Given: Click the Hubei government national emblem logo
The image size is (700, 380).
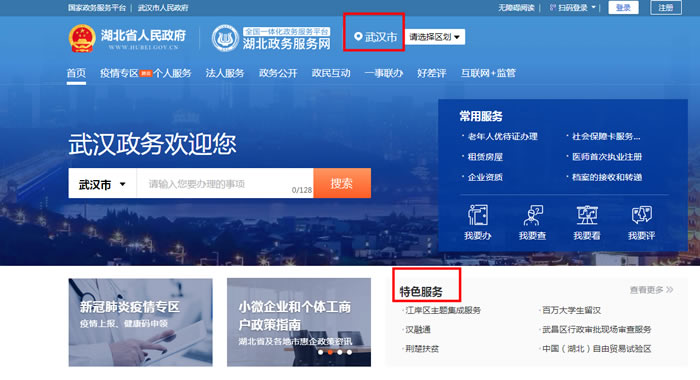Looking at the screenshot, I should pyautogui.click(x=82, y=38).
